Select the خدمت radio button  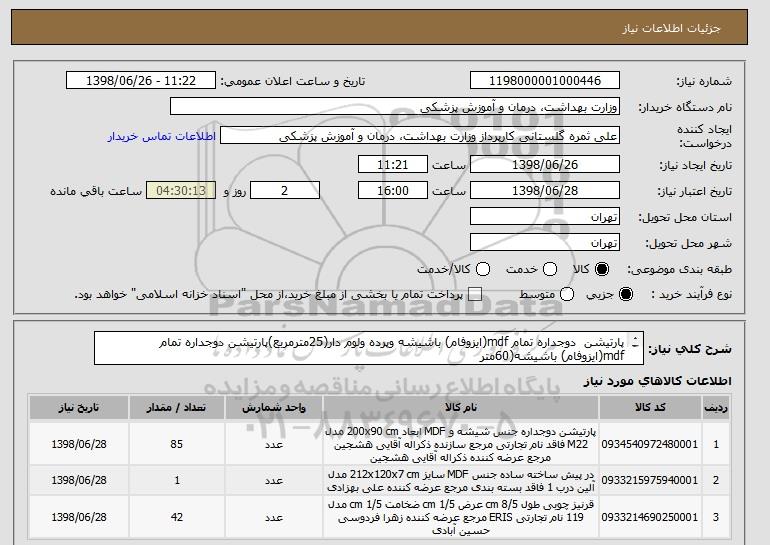click(x=550, y=269)
